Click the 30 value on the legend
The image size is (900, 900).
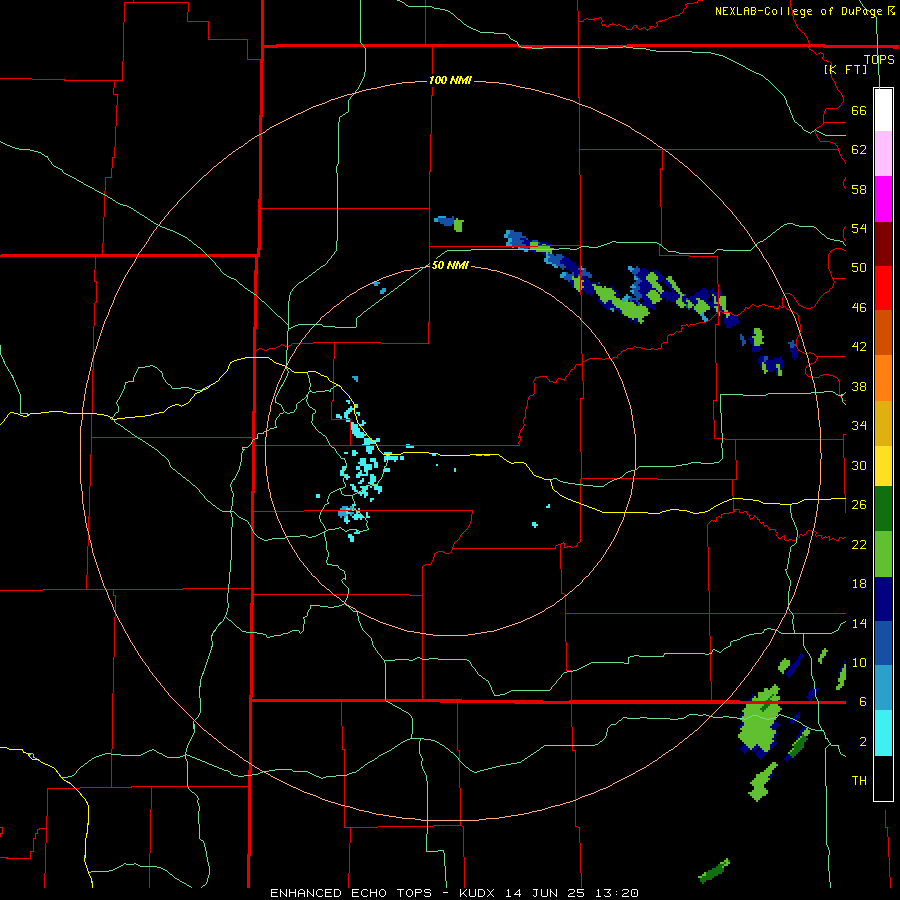[x=859, y=465]
